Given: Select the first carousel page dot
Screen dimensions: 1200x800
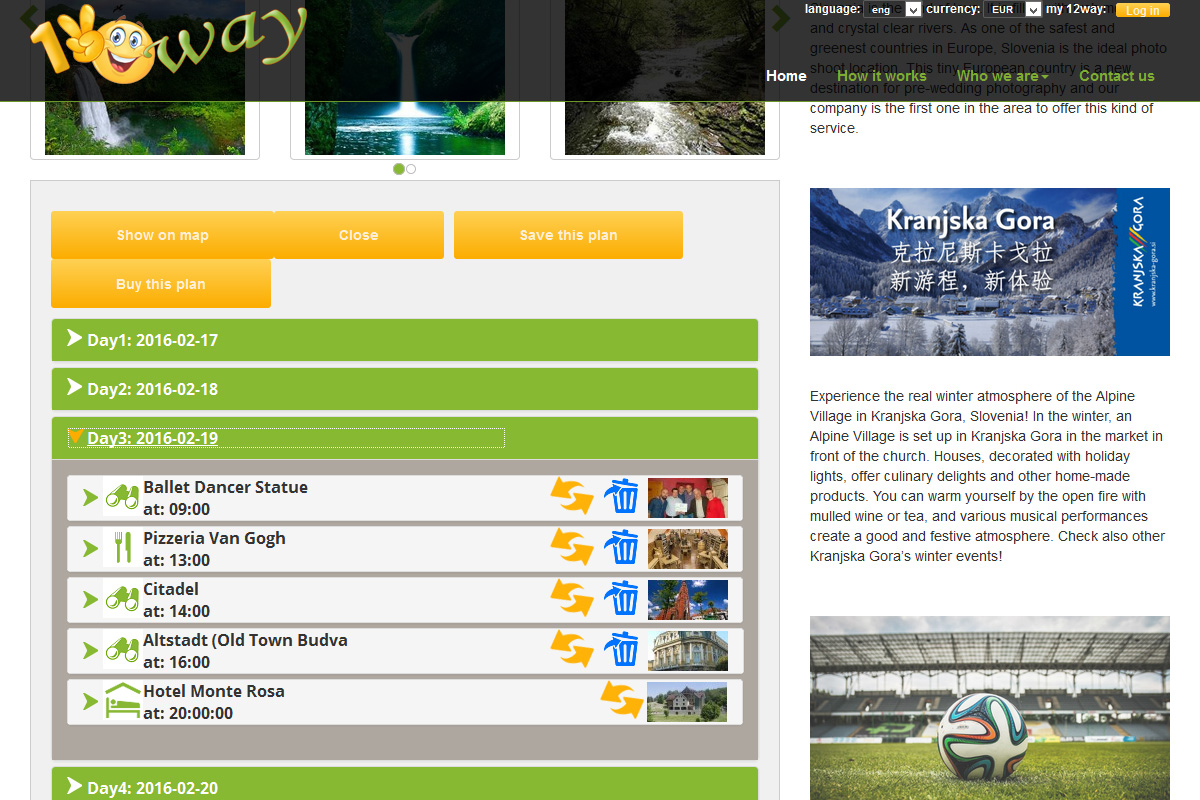Looking at the screenshot, I should tap(399, 169).
